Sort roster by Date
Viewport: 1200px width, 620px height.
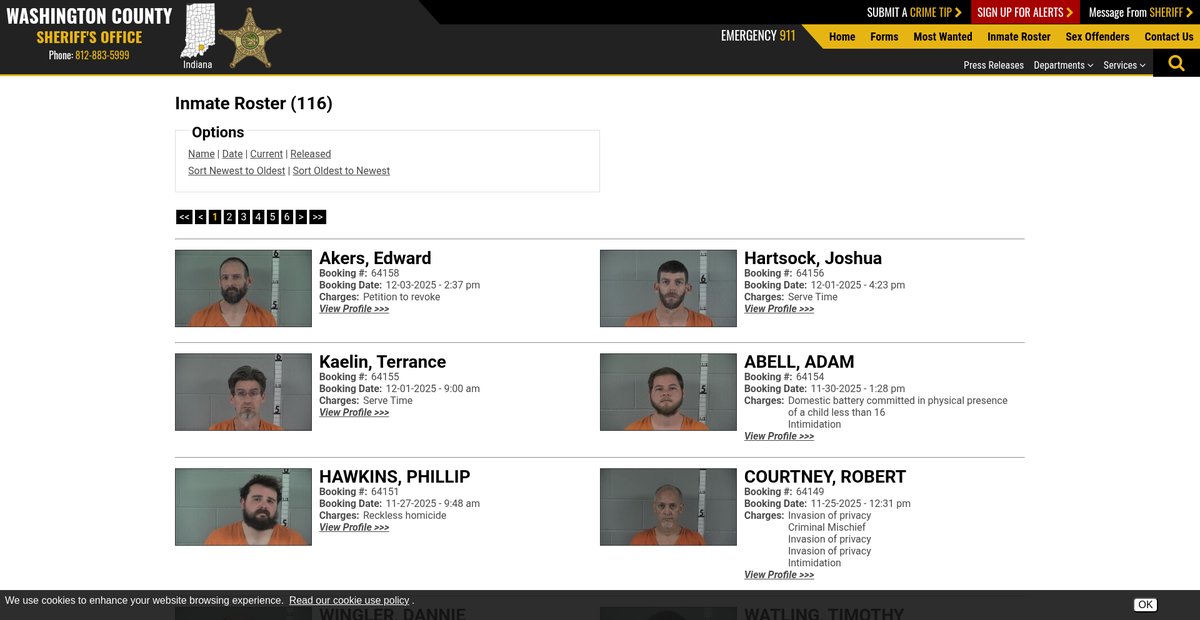click(x=232, y=154)
